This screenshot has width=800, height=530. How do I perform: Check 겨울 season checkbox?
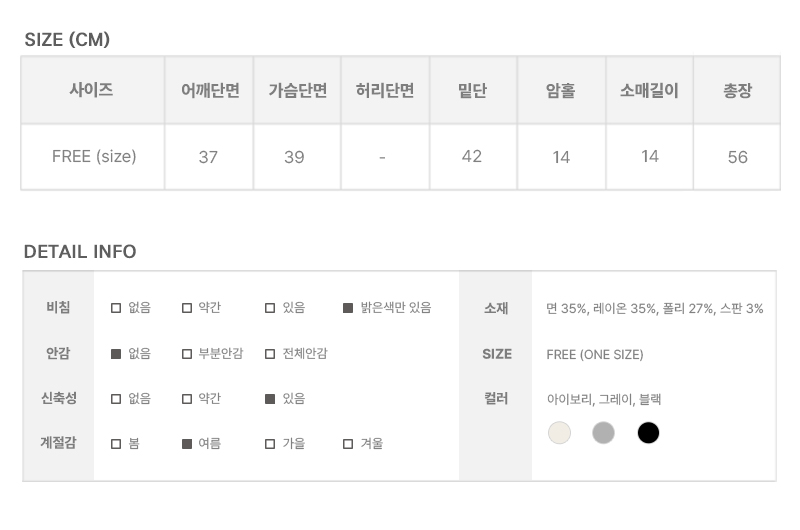(x=348, y=444)
